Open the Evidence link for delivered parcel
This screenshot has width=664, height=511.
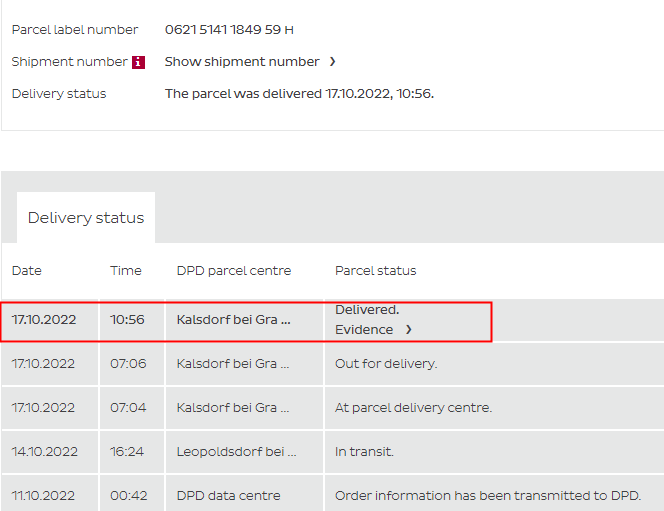click(x=365, y=329)
